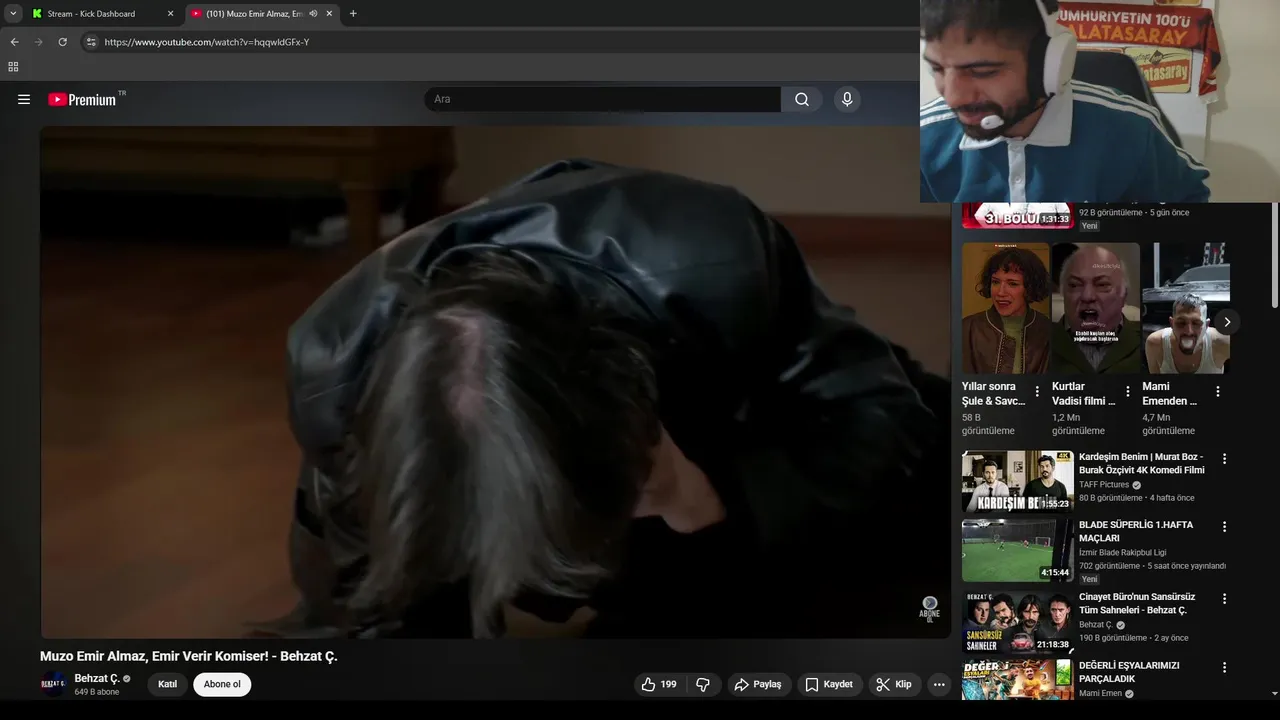This screenshot has height=720, width=1280.
Task: Open options for DEĞERLİ EŞYALARIMIZI video
Action: click(x=1224, y=667)
